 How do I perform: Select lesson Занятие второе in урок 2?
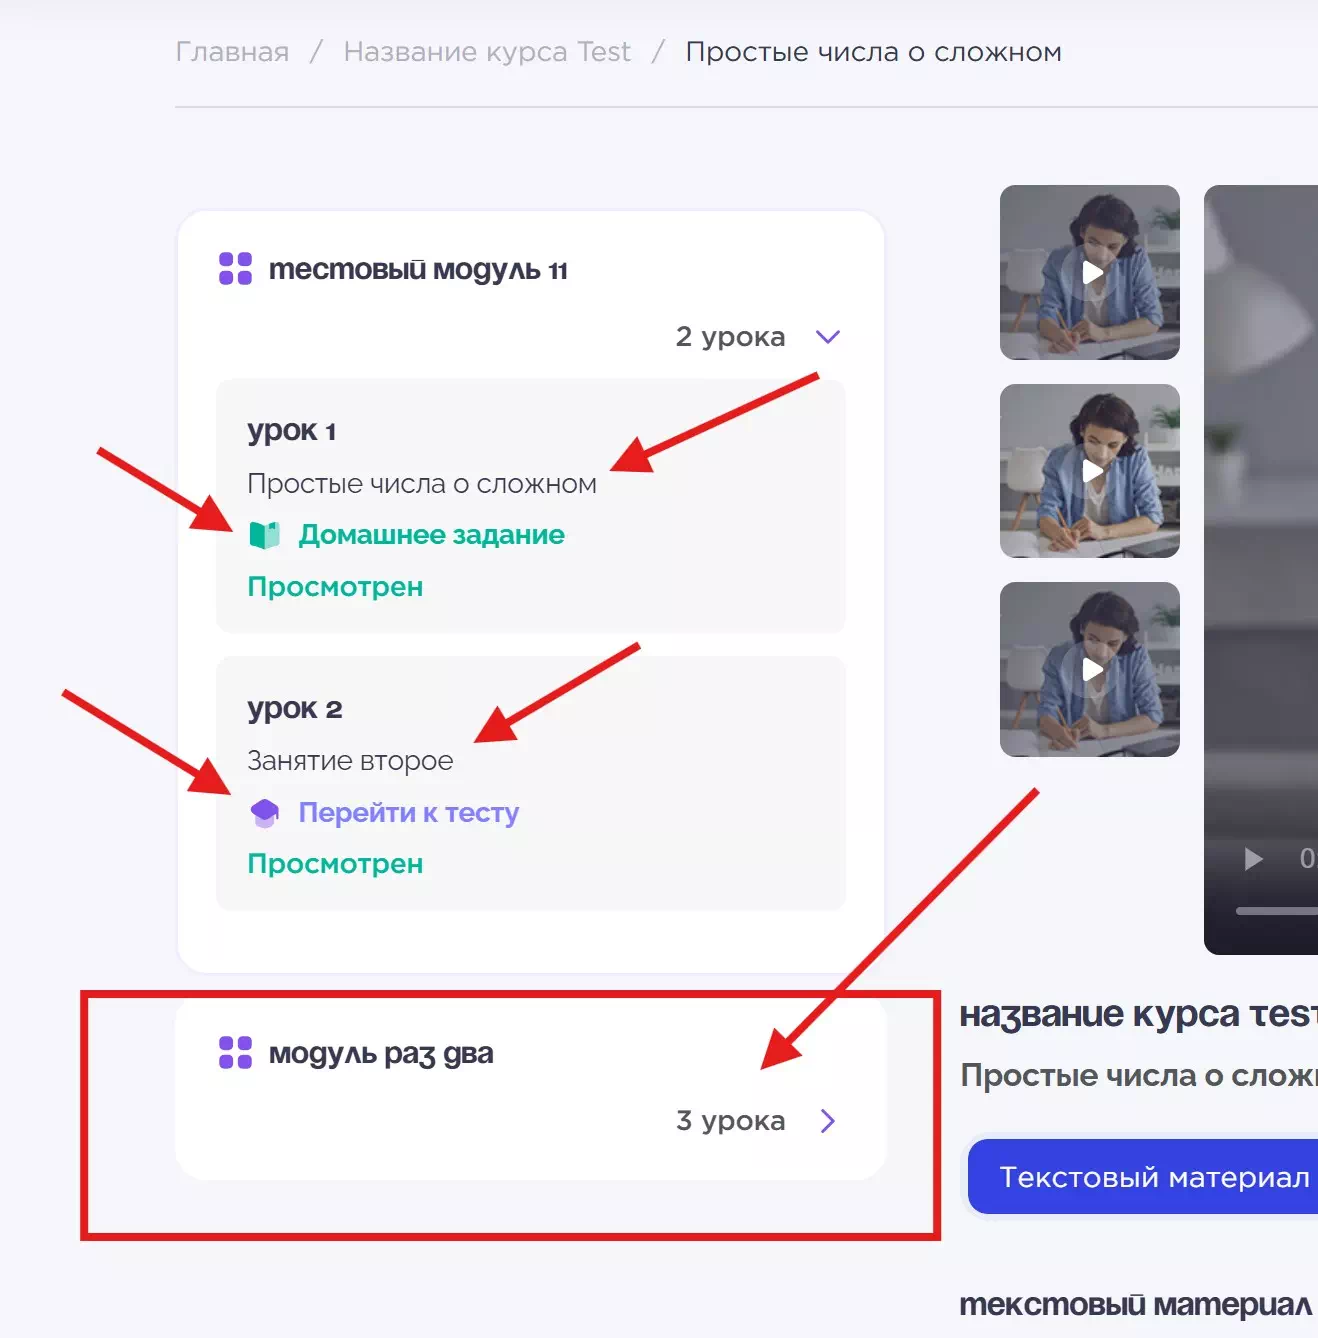[350, 761]
